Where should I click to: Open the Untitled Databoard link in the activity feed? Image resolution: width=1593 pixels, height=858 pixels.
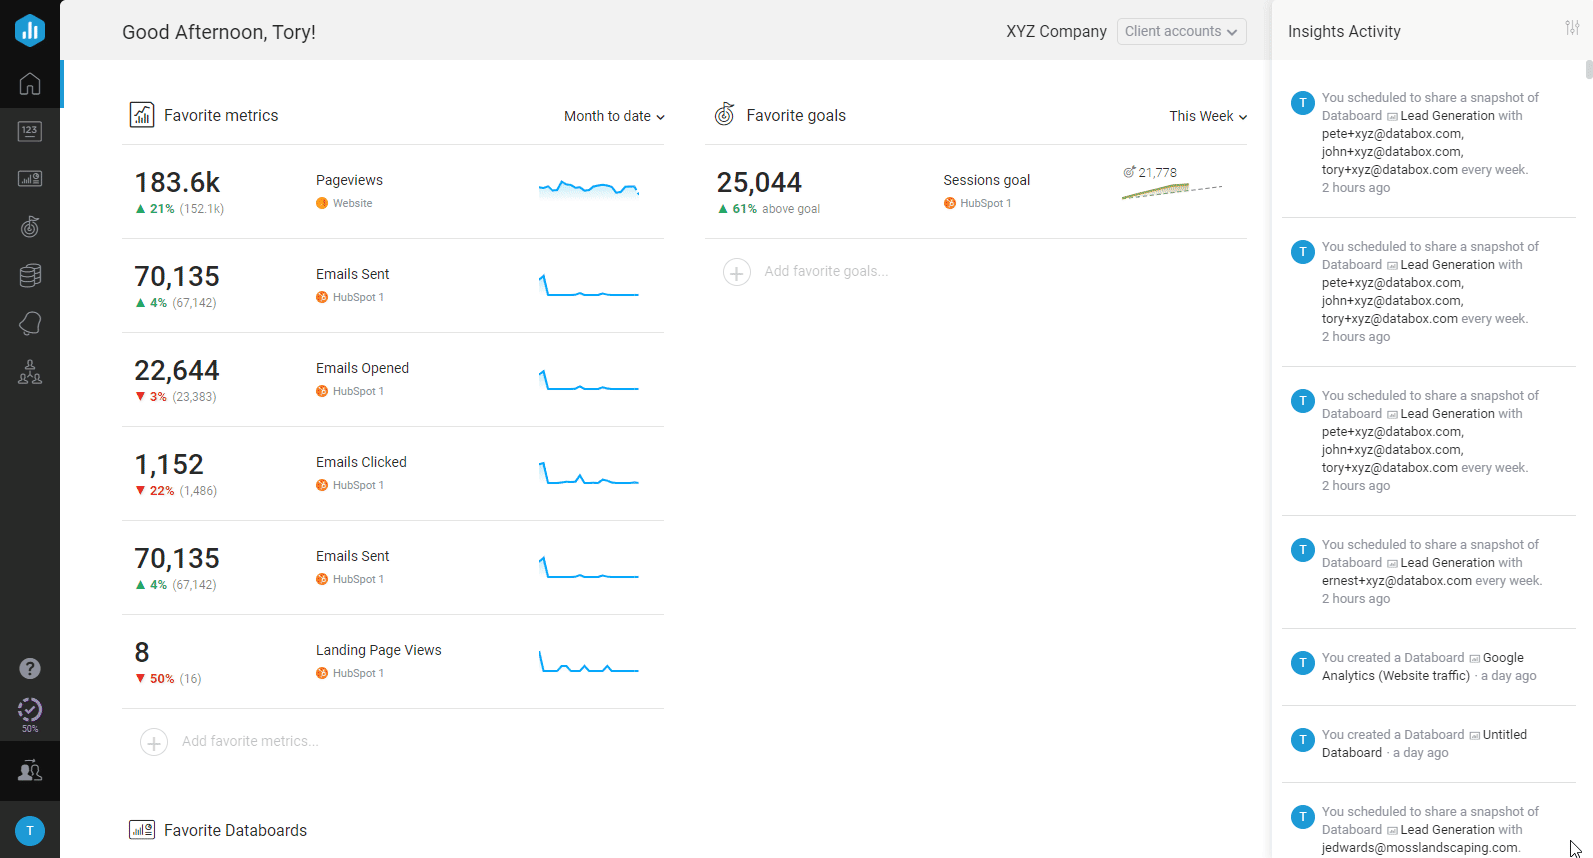pos(1504,735)
